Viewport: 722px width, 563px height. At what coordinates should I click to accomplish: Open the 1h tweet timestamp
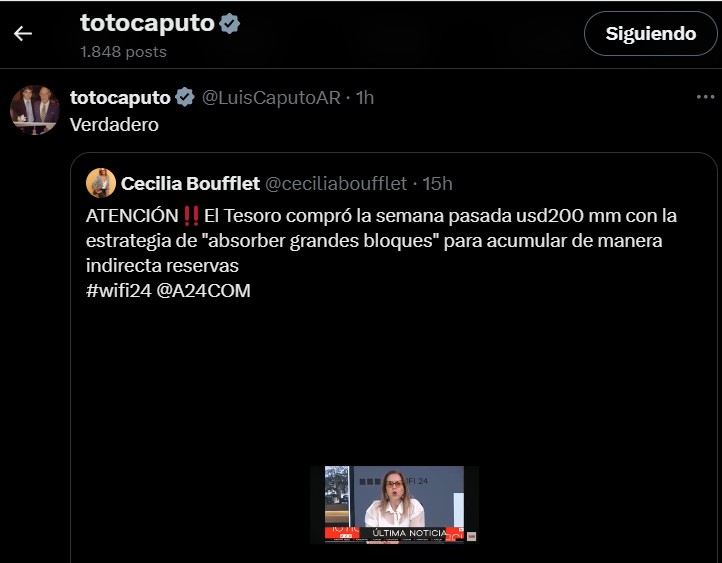(x=365, y=98)
